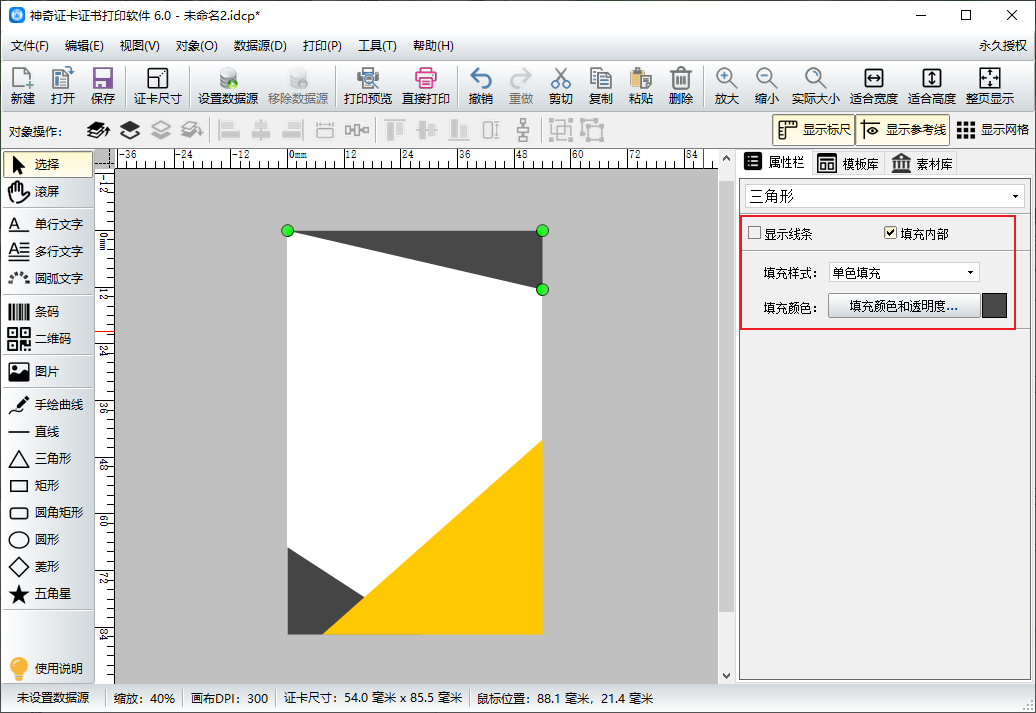This screenshot has width=1036, height=713.
Task: Click the 新建 (New) toolbar icon
Action: tap(22, 86)
